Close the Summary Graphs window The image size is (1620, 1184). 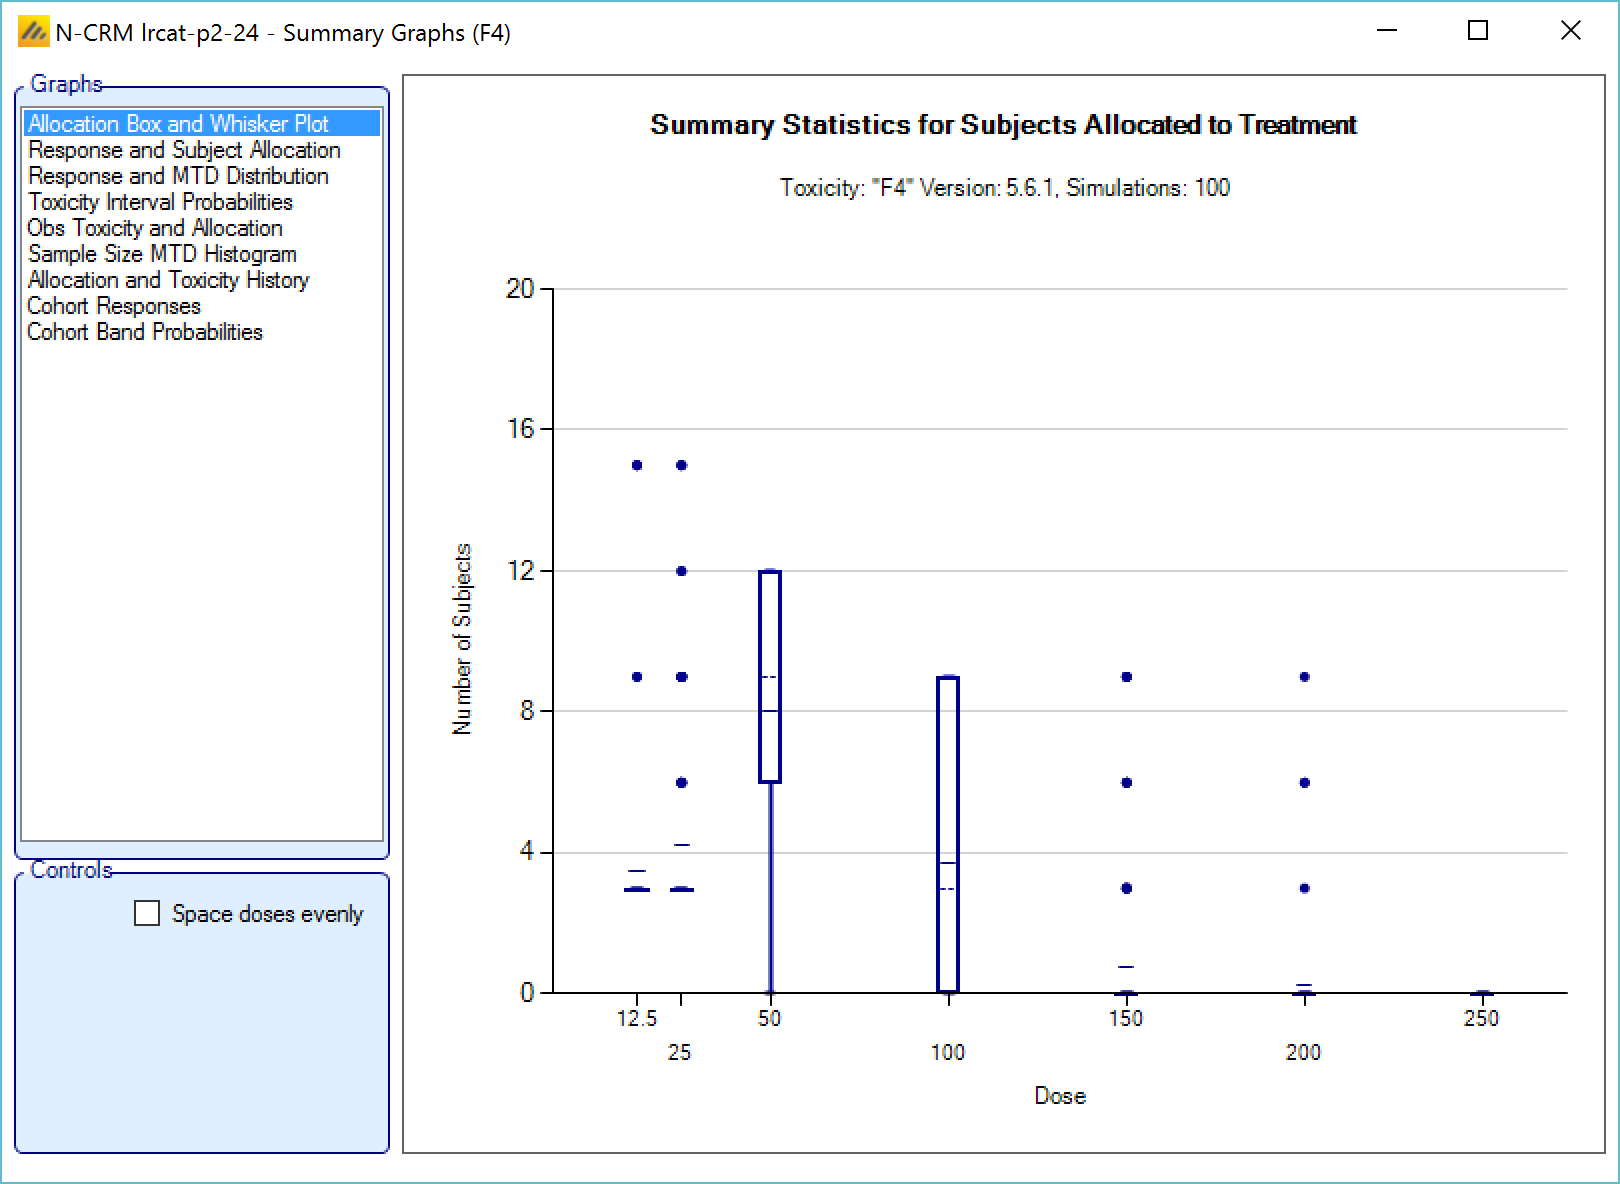tap(1571, 31)
